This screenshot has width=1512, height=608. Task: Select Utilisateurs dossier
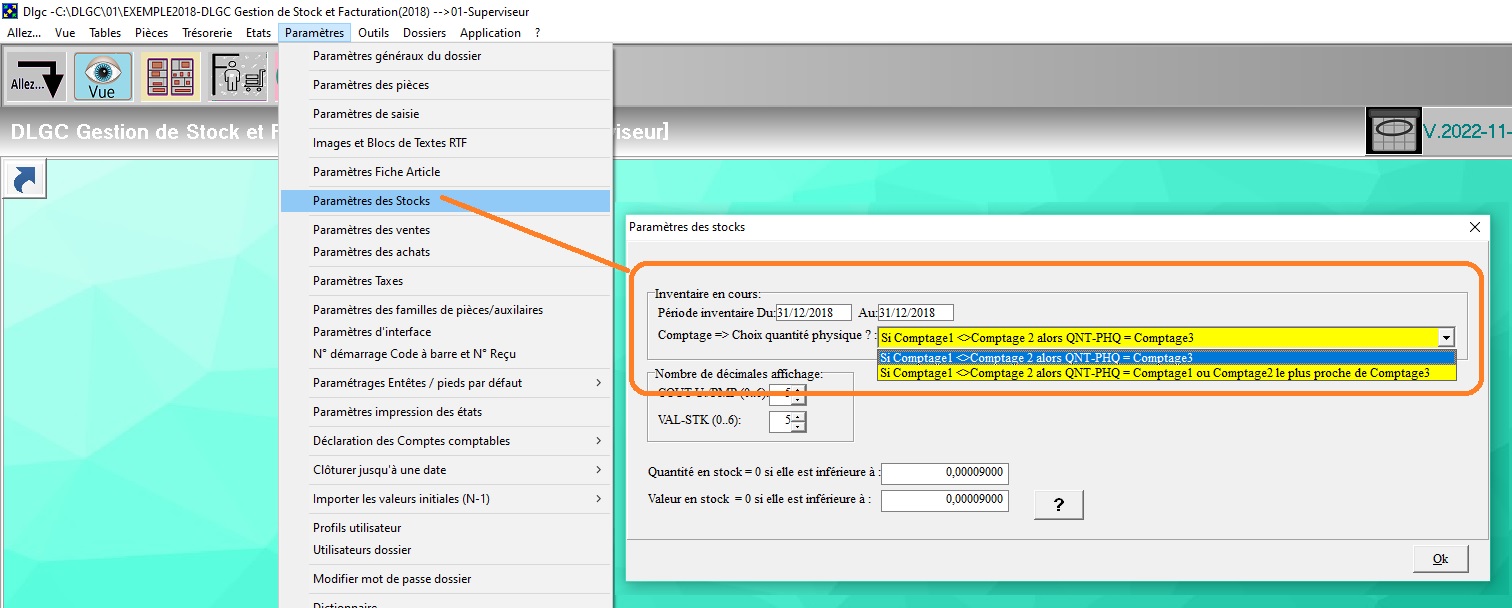[x=445, y=550]
